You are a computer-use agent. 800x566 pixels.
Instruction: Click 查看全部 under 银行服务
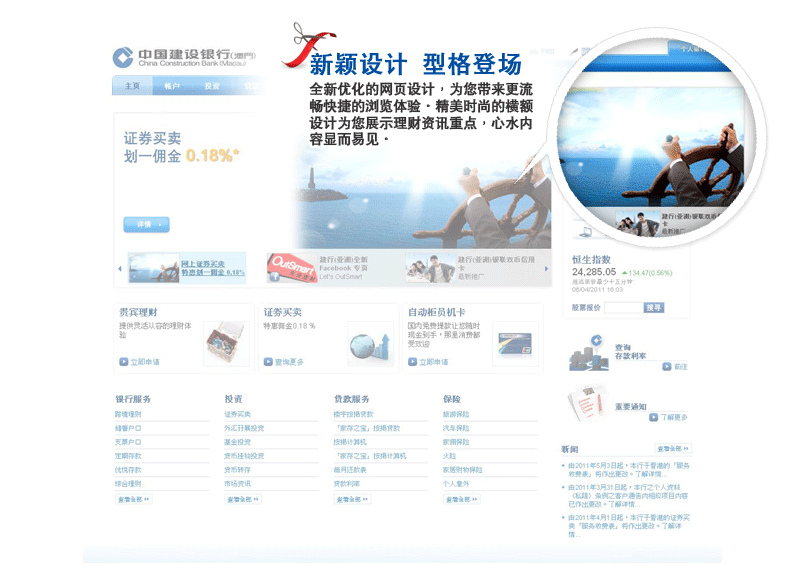click(133, 499)
